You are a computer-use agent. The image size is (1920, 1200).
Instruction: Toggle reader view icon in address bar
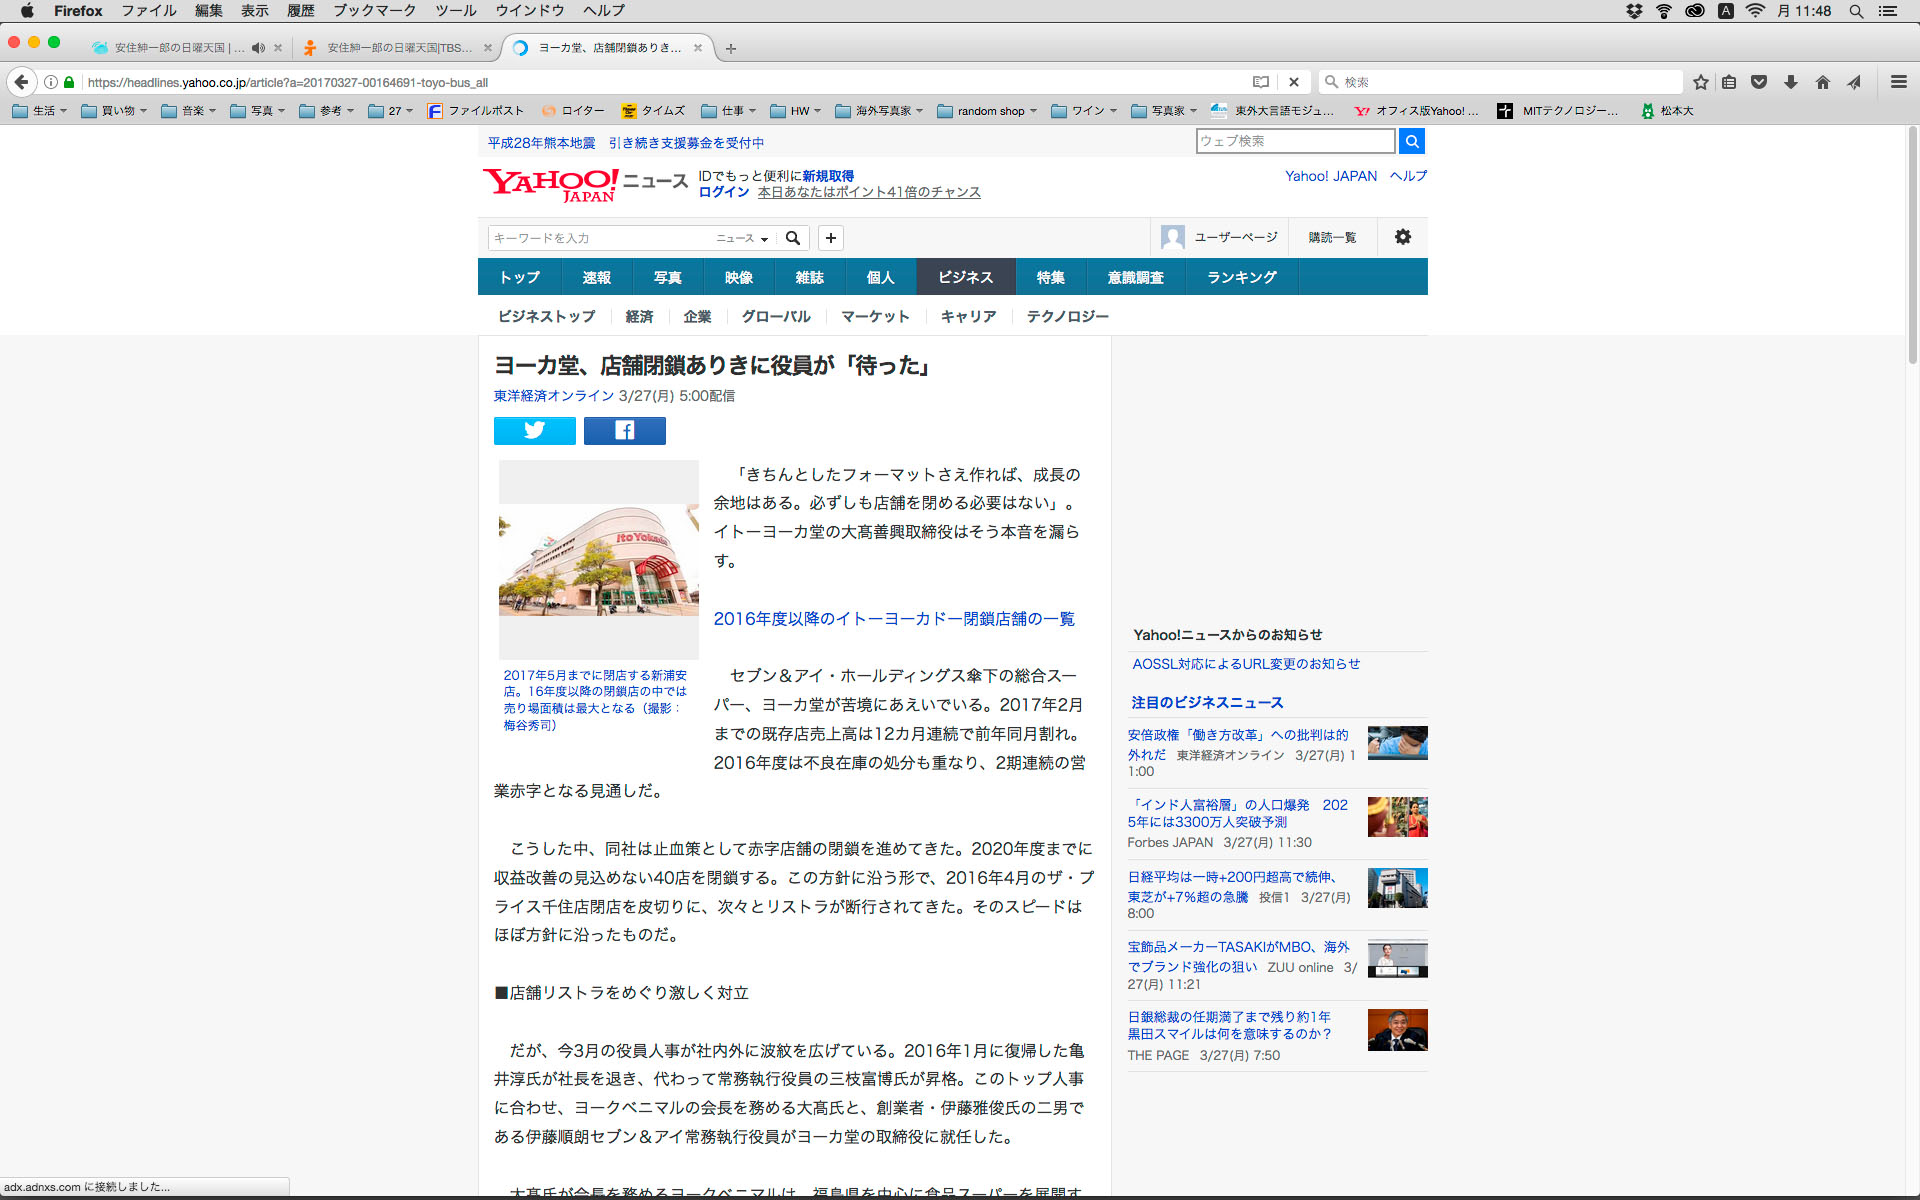click(x=1261, y=82)
